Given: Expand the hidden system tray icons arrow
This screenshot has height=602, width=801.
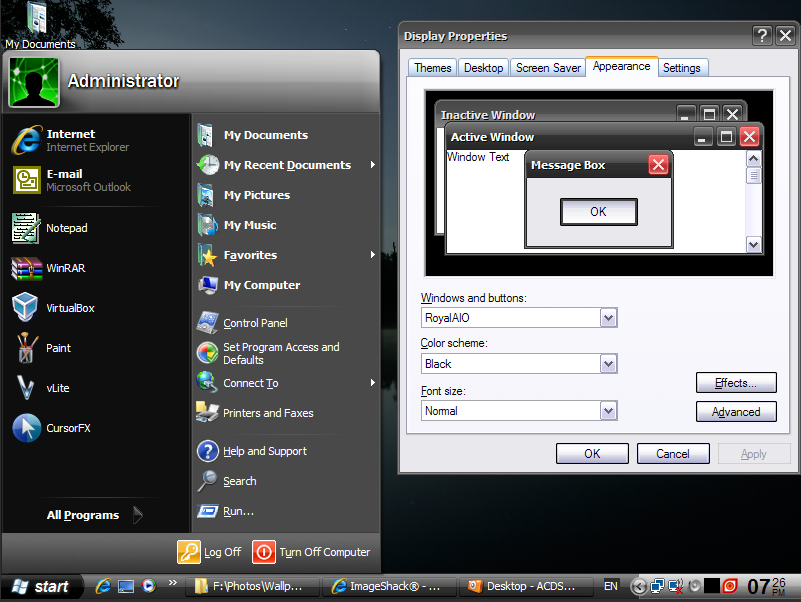Looking at the screenshot, I should click(x=638, y=586).
